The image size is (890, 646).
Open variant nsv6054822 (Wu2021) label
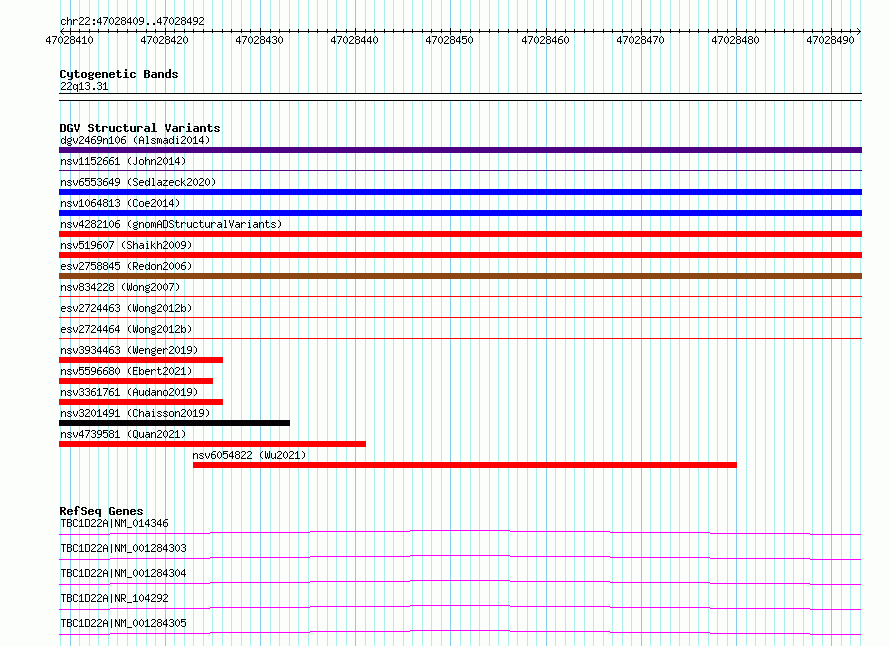(249, 455)
